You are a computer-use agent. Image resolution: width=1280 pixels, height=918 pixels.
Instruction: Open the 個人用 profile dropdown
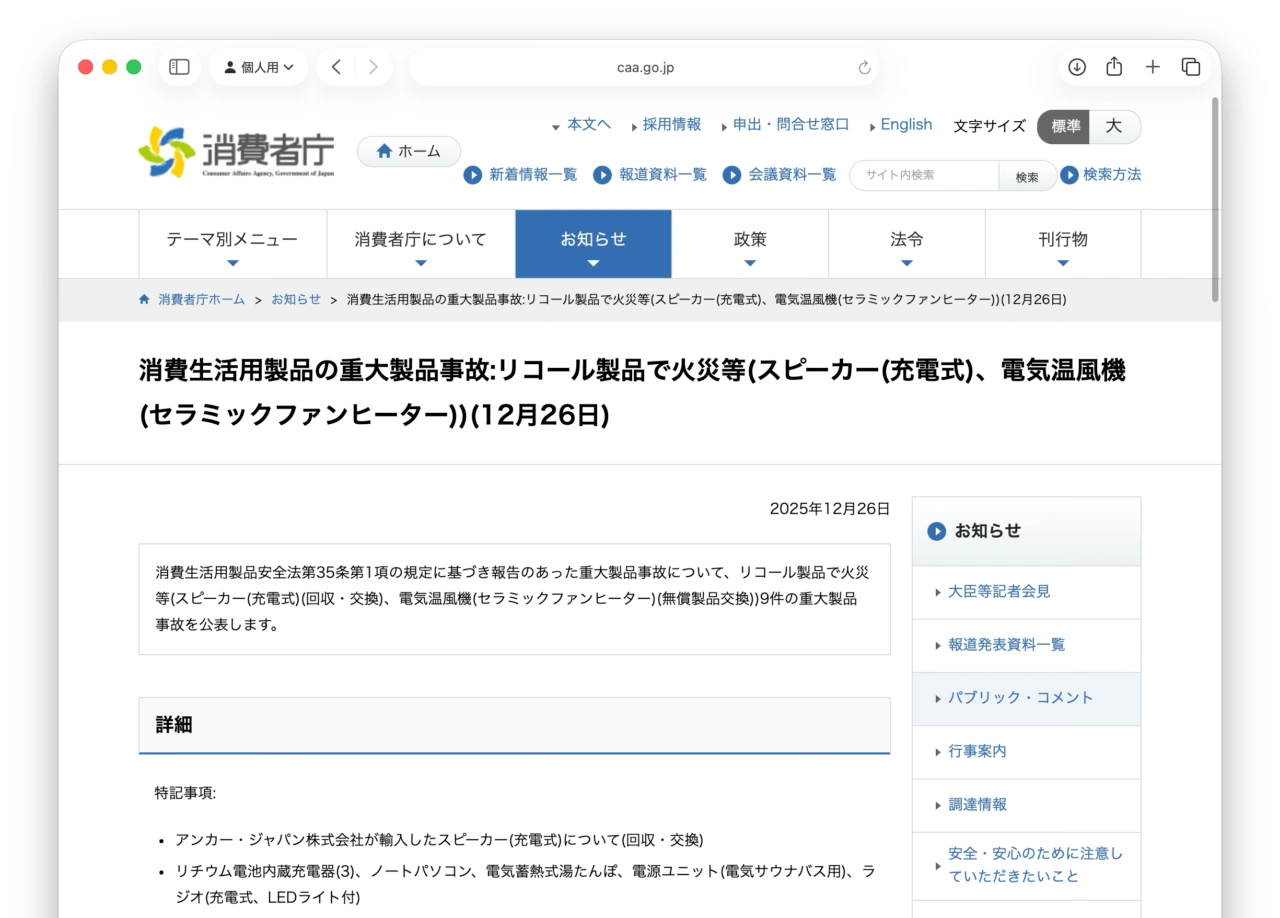(x=258, y=67)
